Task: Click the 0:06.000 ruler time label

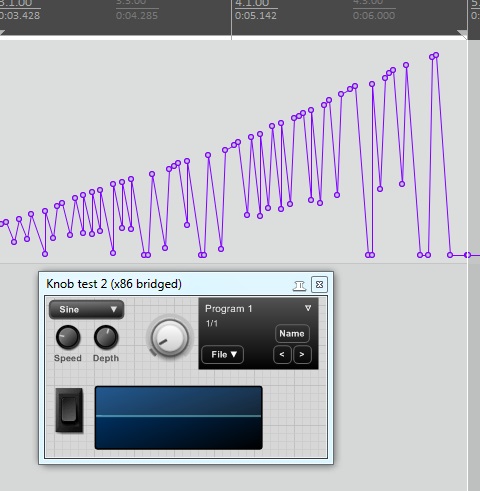Action: [x=374, y=16]
